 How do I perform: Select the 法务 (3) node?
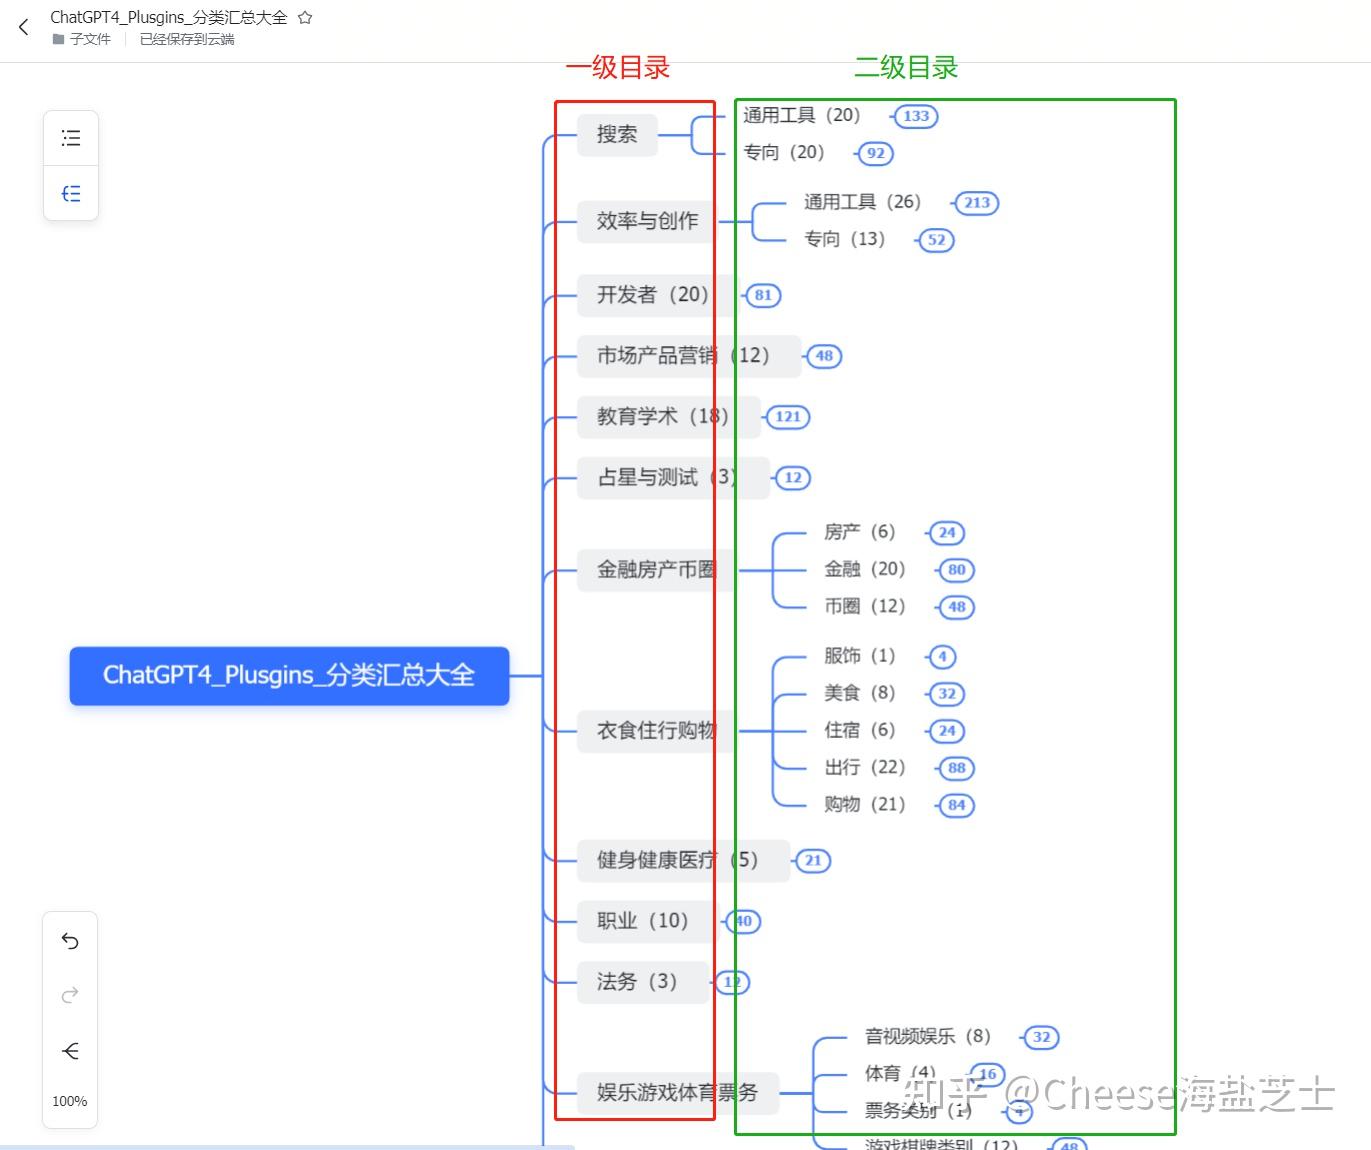[642, 982]
